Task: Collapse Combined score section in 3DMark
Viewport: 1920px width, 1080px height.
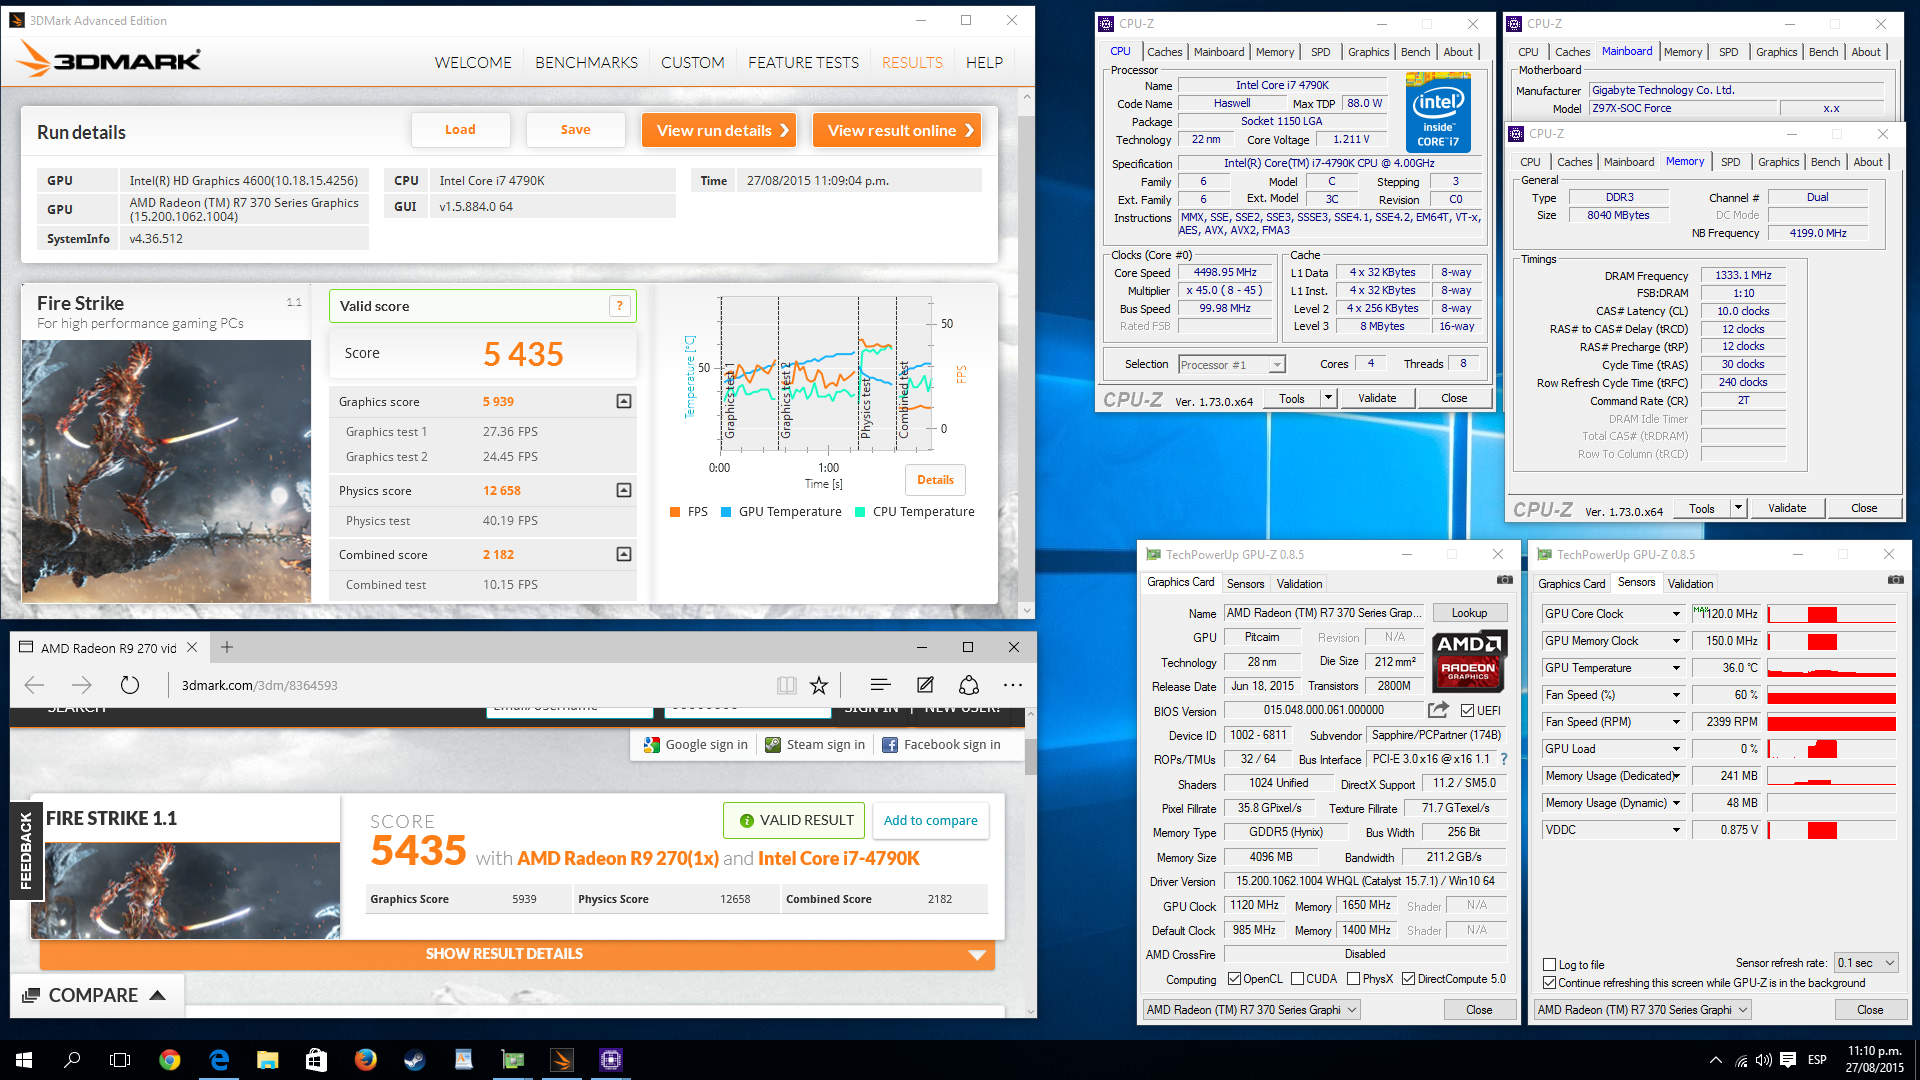Action: 624,554
